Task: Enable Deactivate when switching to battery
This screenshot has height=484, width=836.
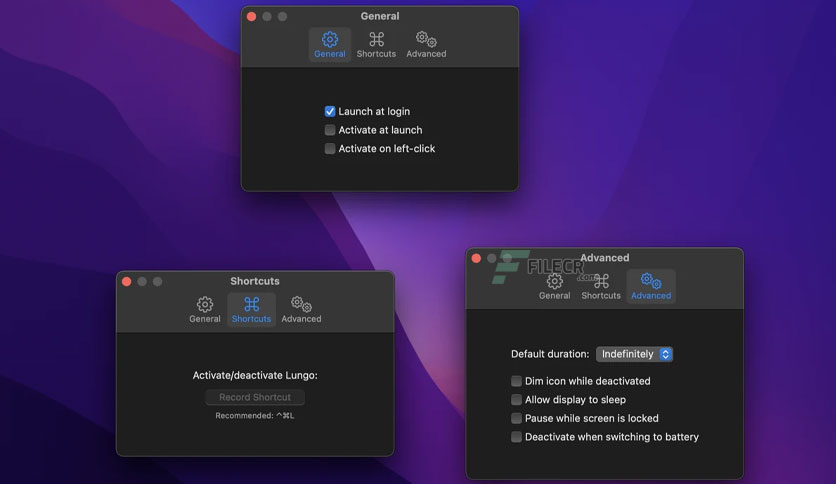Action: point(516,437)
